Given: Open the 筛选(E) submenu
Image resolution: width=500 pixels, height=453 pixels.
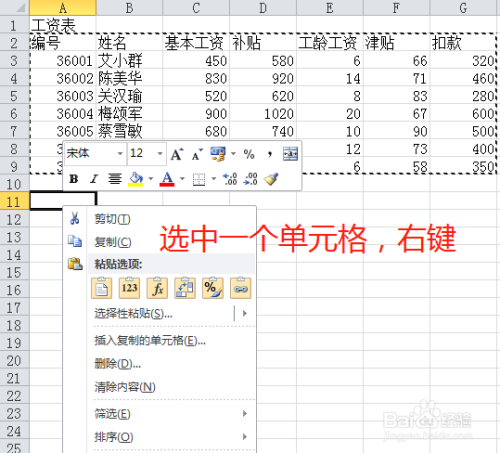Looking at the screenshot, I should click(x=160, y=414).
